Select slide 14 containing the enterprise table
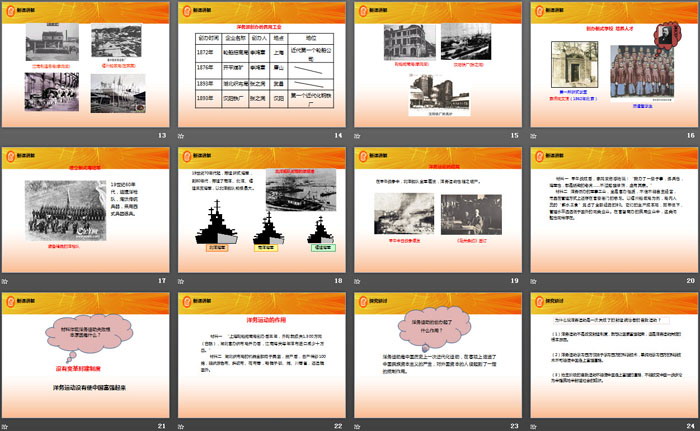This screenshot has width=700, height=431. pyautogui.click(x=262, y=65)
